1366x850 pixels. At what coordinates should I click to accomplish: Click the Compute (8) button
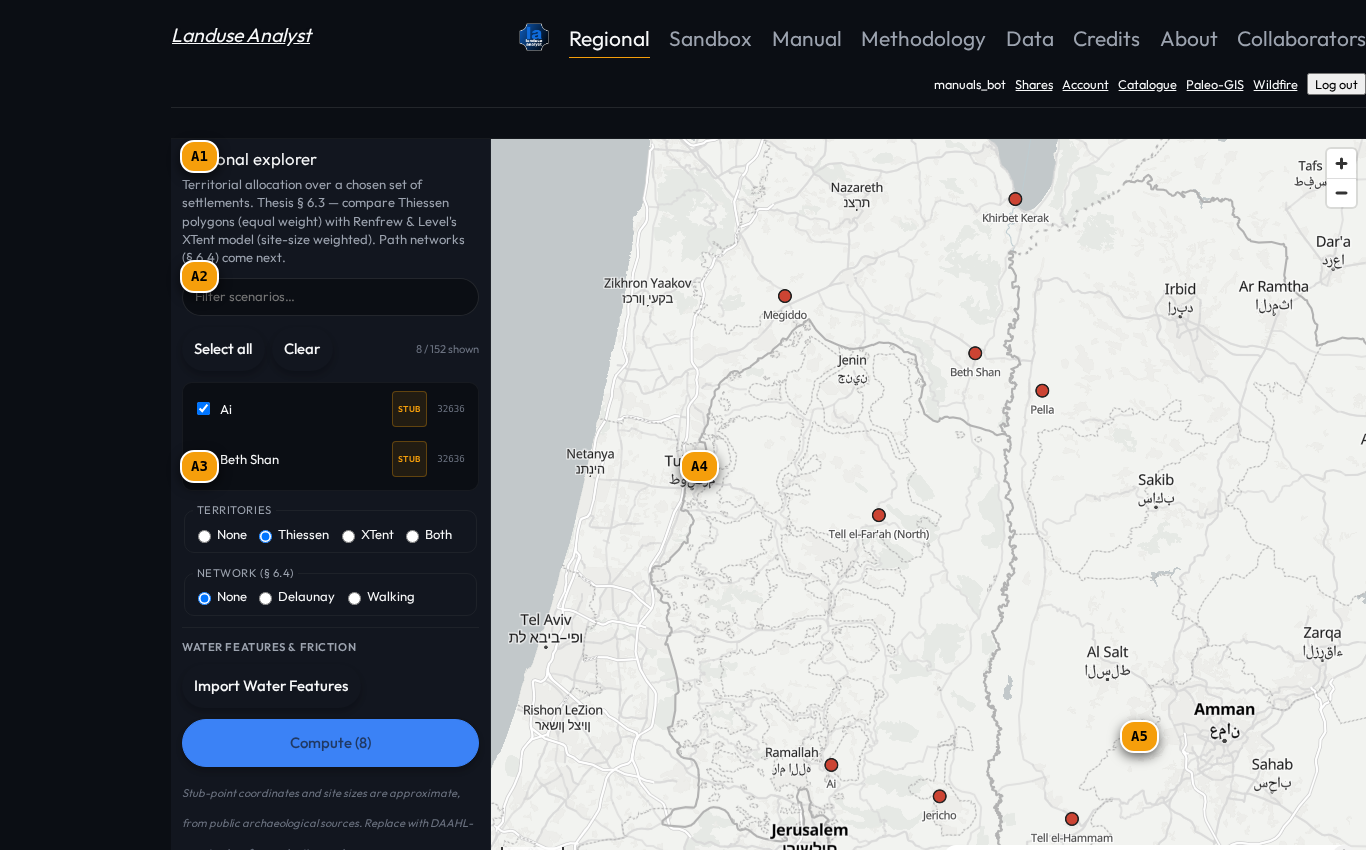[x=330, y=743]
